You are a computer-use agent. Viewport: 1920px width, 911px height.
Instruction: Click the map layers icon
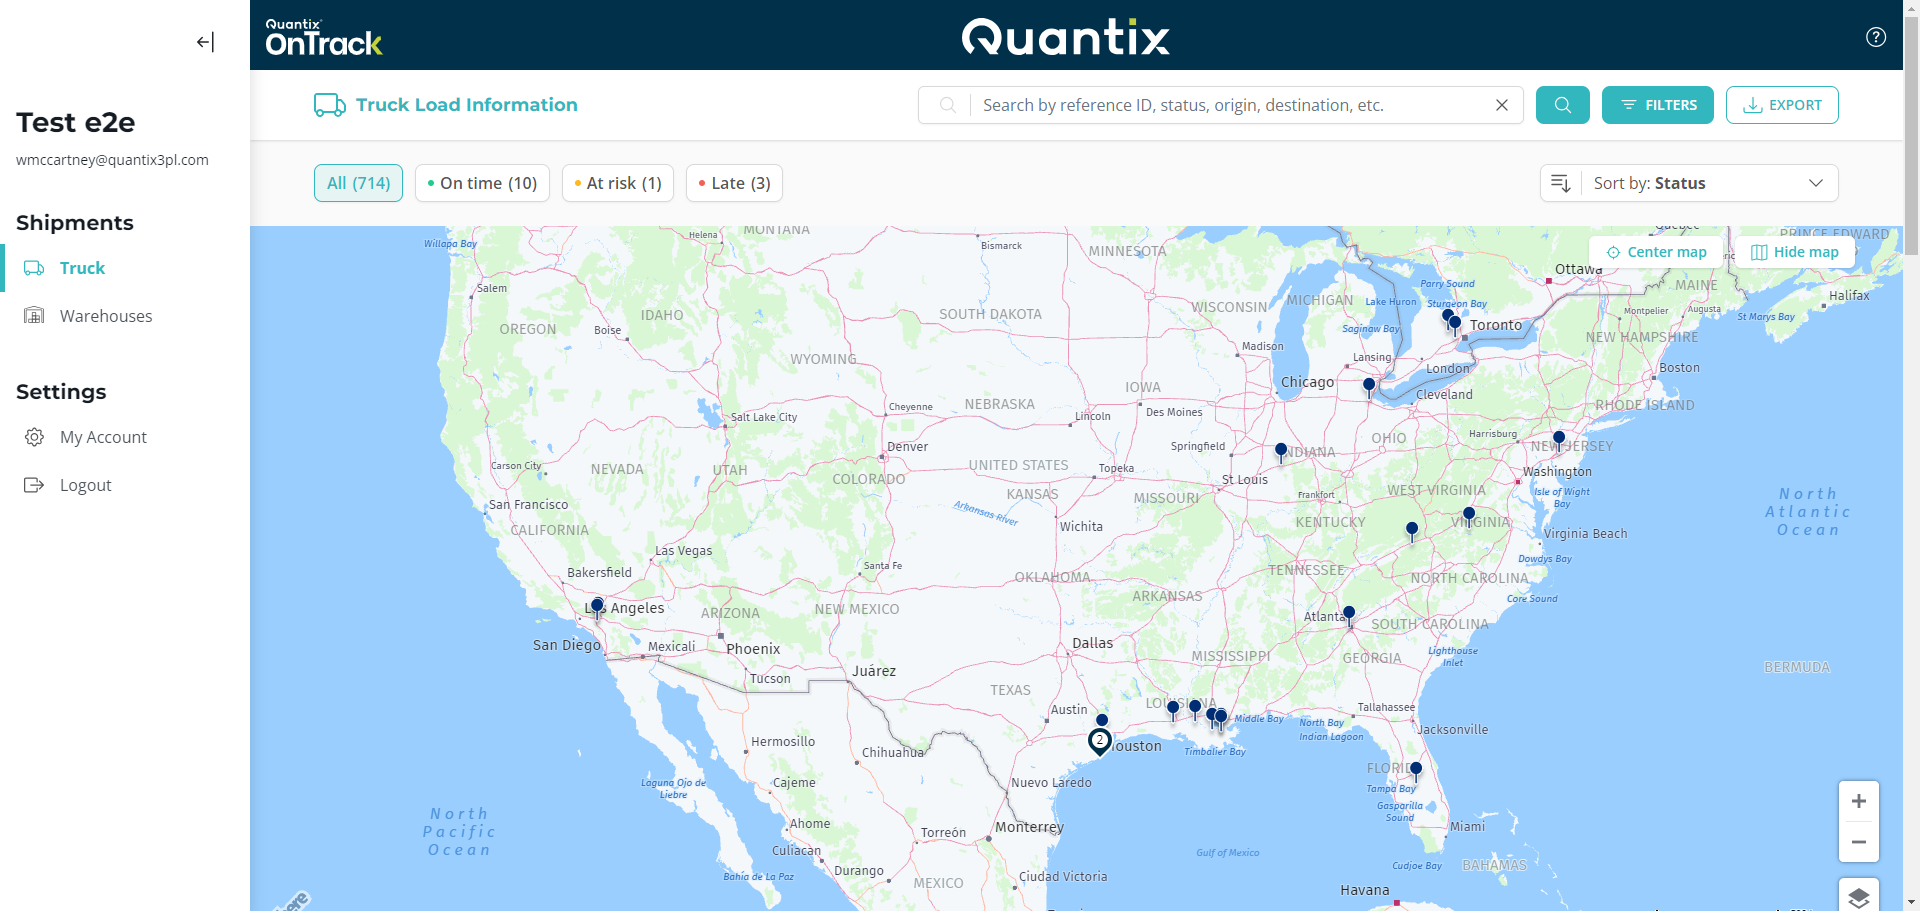pos(1859,895)
